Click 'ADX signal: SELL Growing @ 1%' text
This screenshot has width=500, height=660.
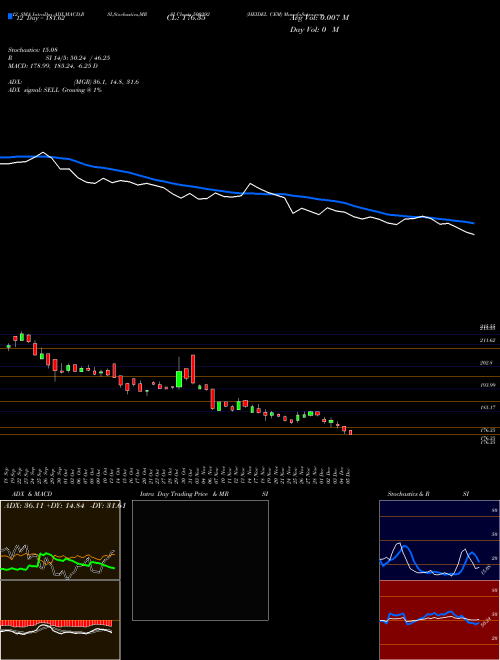[55, 90]
